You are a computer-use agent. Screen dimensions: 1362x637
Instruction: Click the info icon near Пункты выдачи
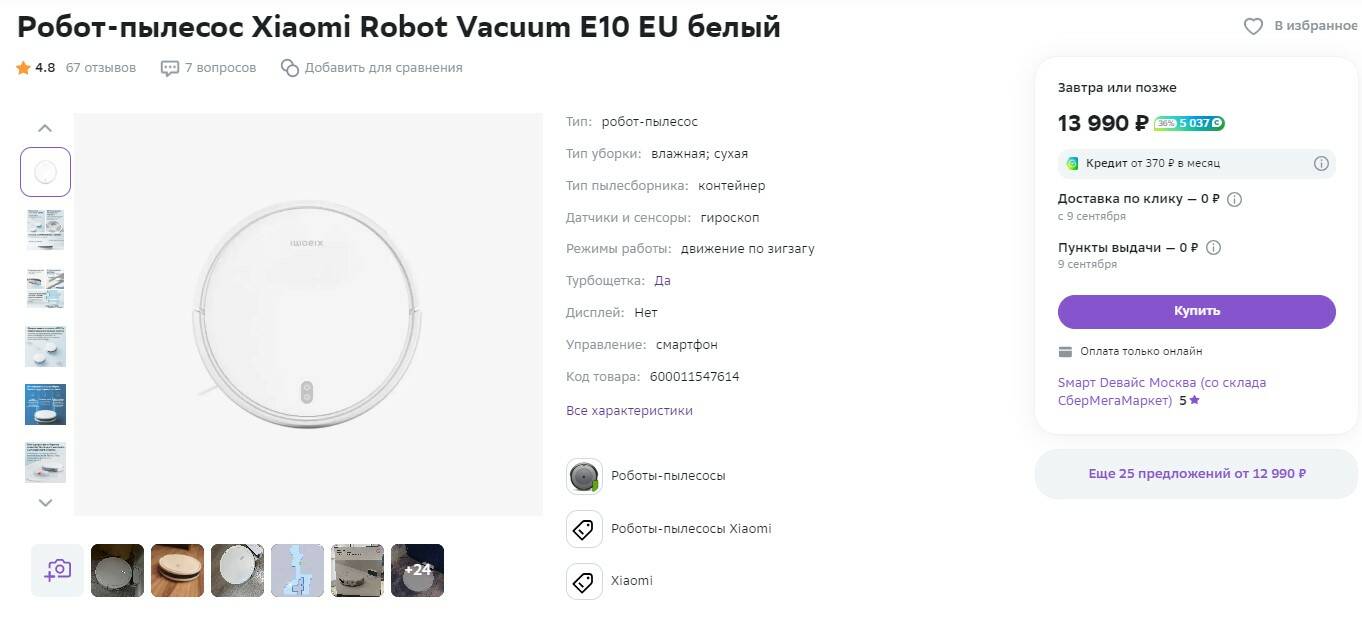1211,246
